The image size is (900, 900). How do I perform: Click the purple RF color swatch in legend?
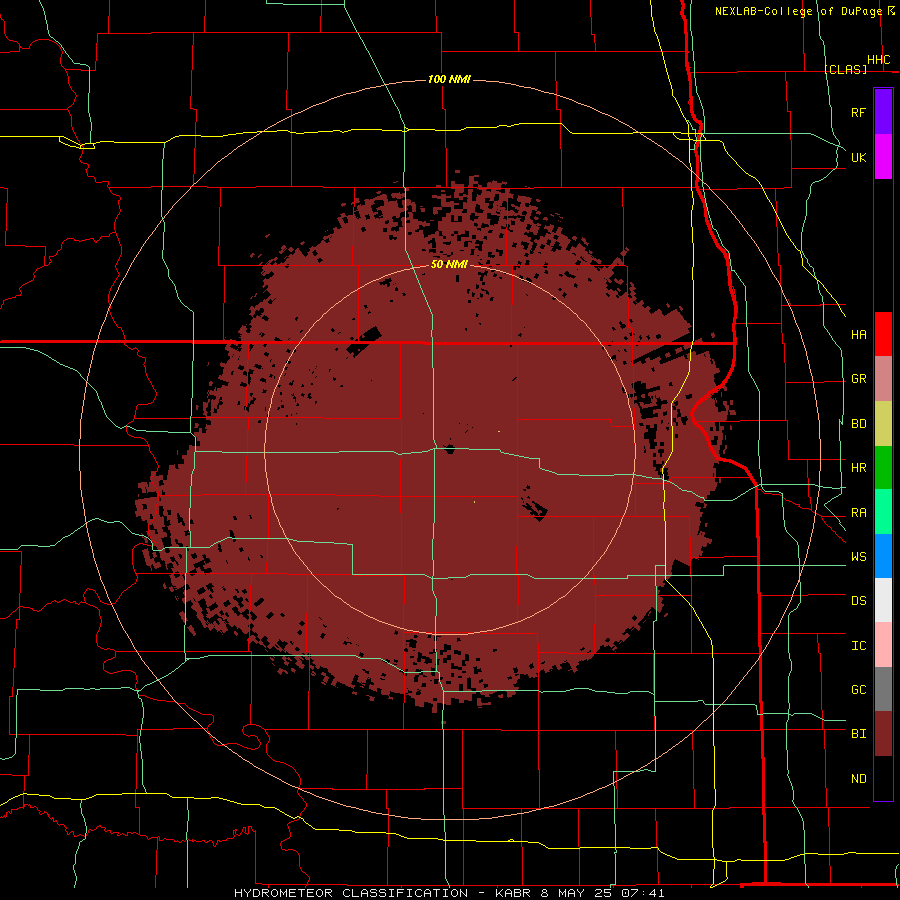coord(883,112)
